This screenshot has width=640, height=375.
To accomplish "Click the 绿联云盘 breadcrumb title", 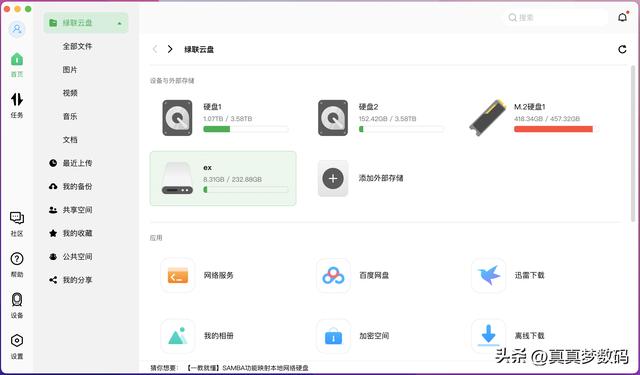I will pos(199,49).
